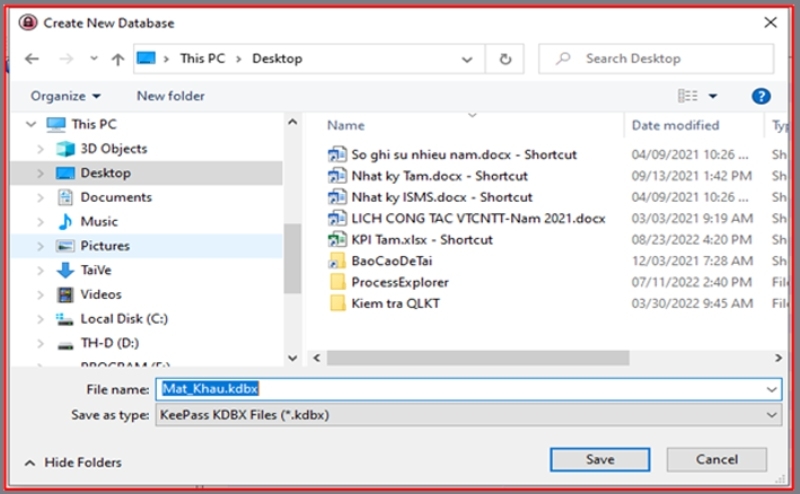800x494 pixels.
Task: Click the folder icon of Kiem tra QLKT
Action: point(337,304)
